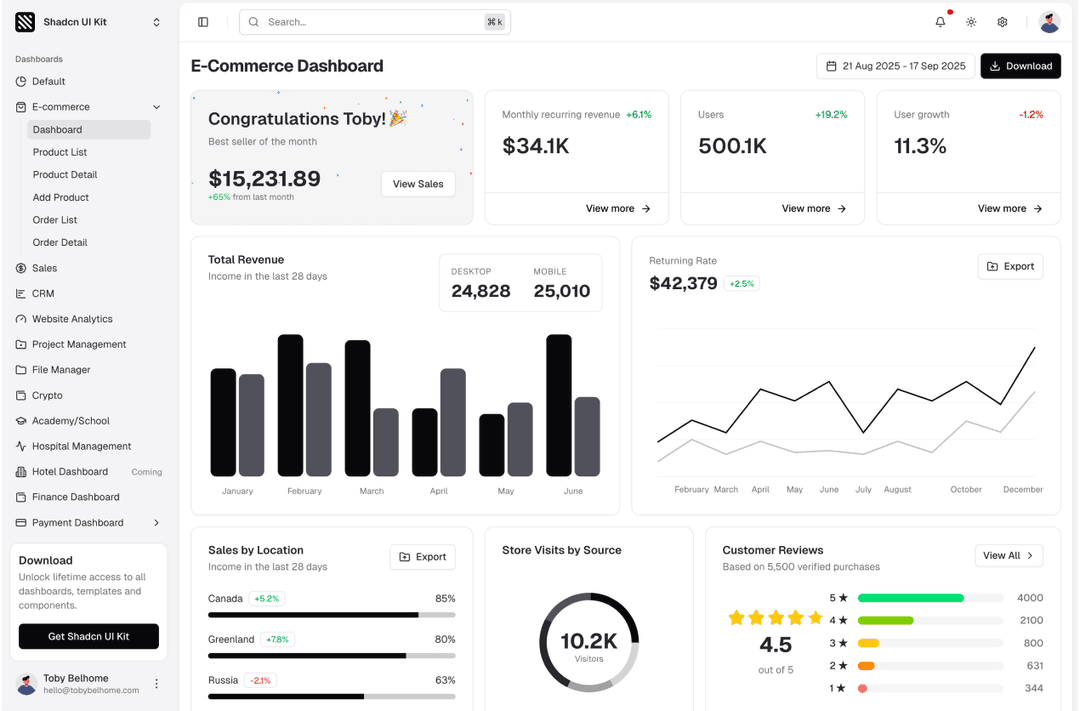Click the Crypto sidebar icon
1080x711 pixels.
(22, 395)
